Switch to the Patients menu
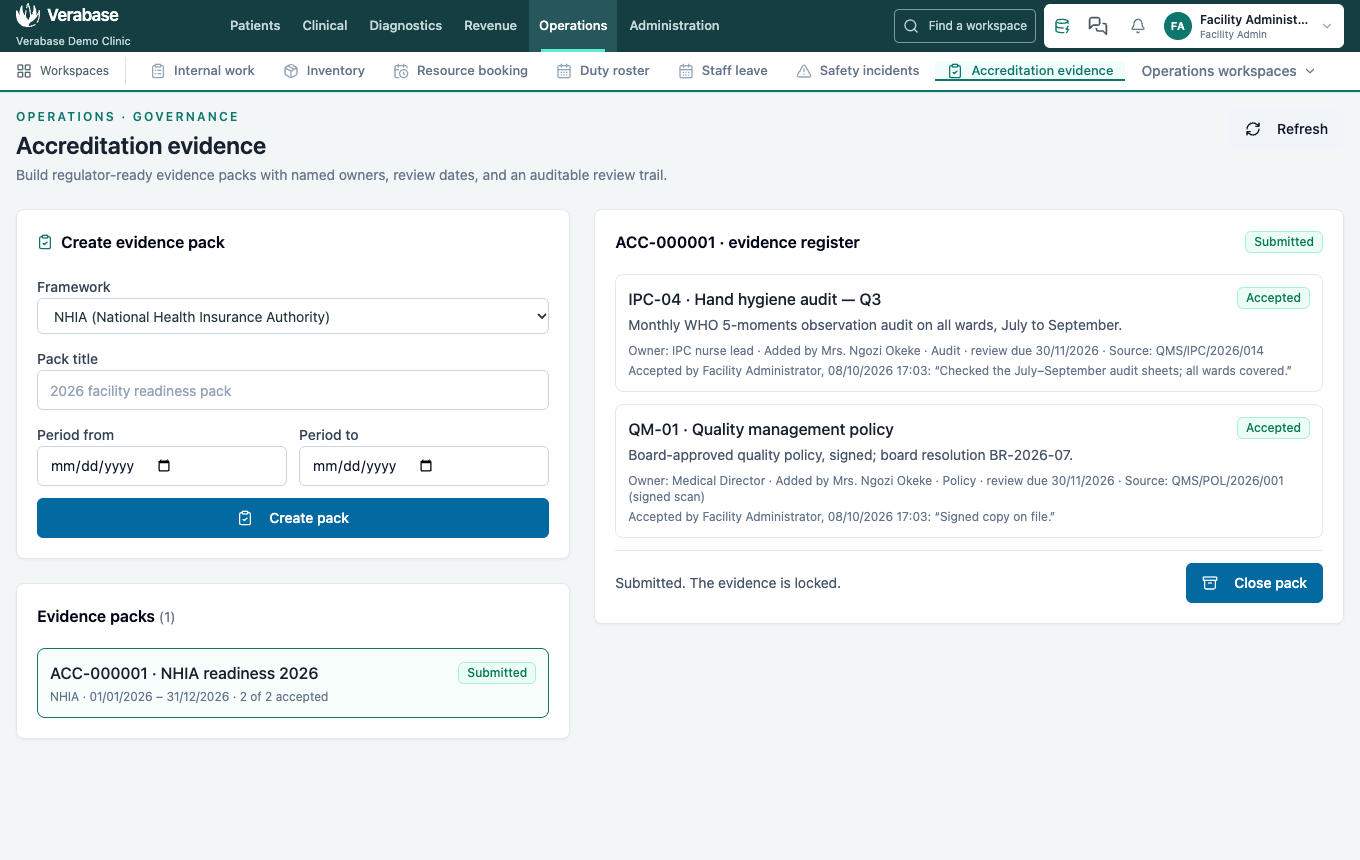 tap(255, 26)
